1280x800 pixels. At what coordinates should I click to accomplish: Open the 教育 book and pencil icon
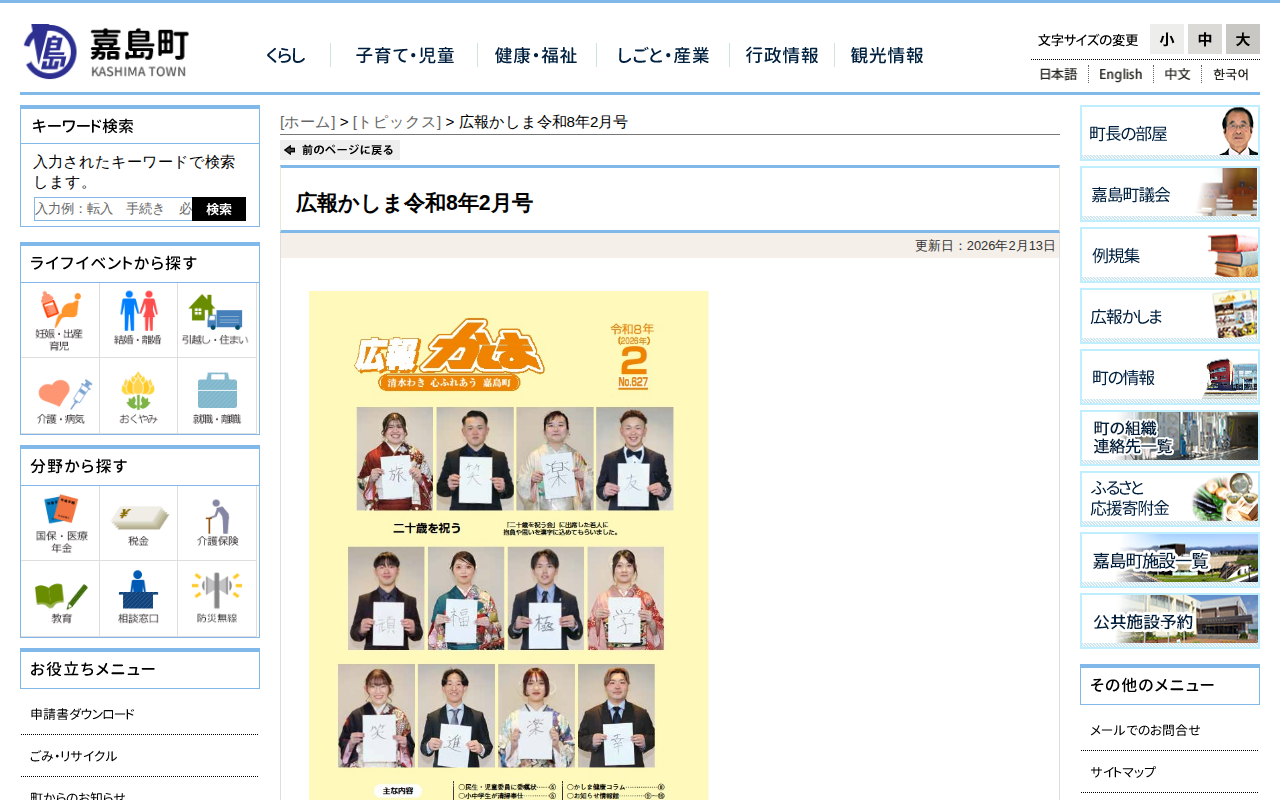60,598
